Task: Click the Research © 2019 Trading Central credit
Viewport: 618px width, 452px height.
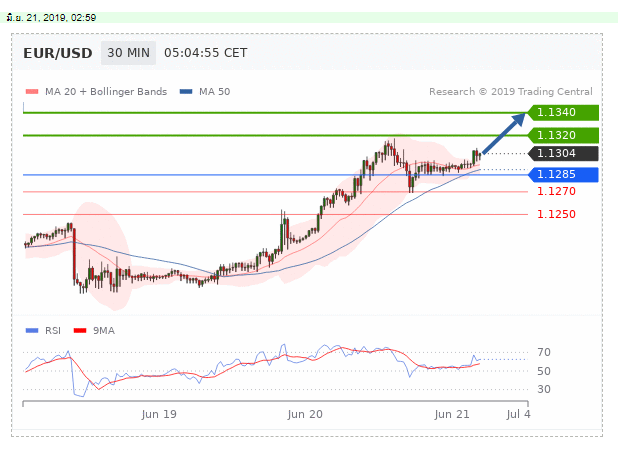Action: (x=511, y=92)
